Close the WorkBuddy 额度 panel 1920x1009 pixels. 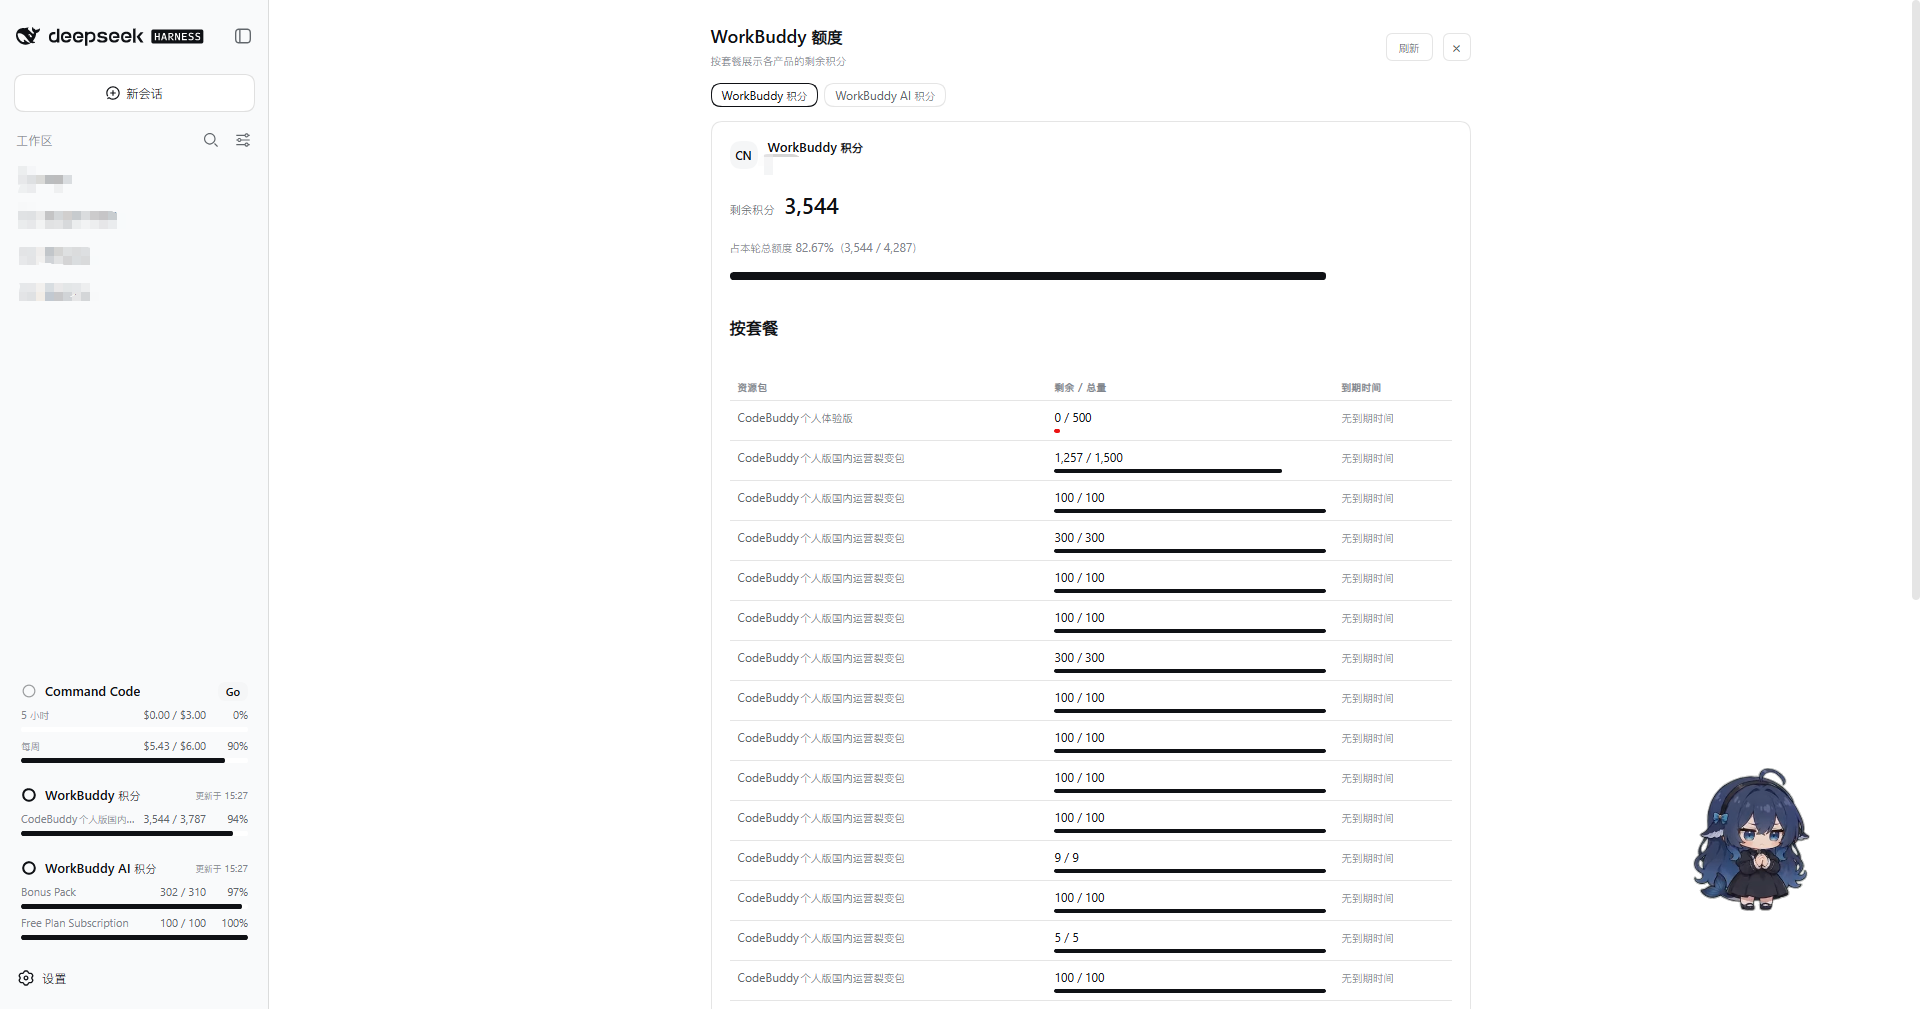(x=1456, y=48)
